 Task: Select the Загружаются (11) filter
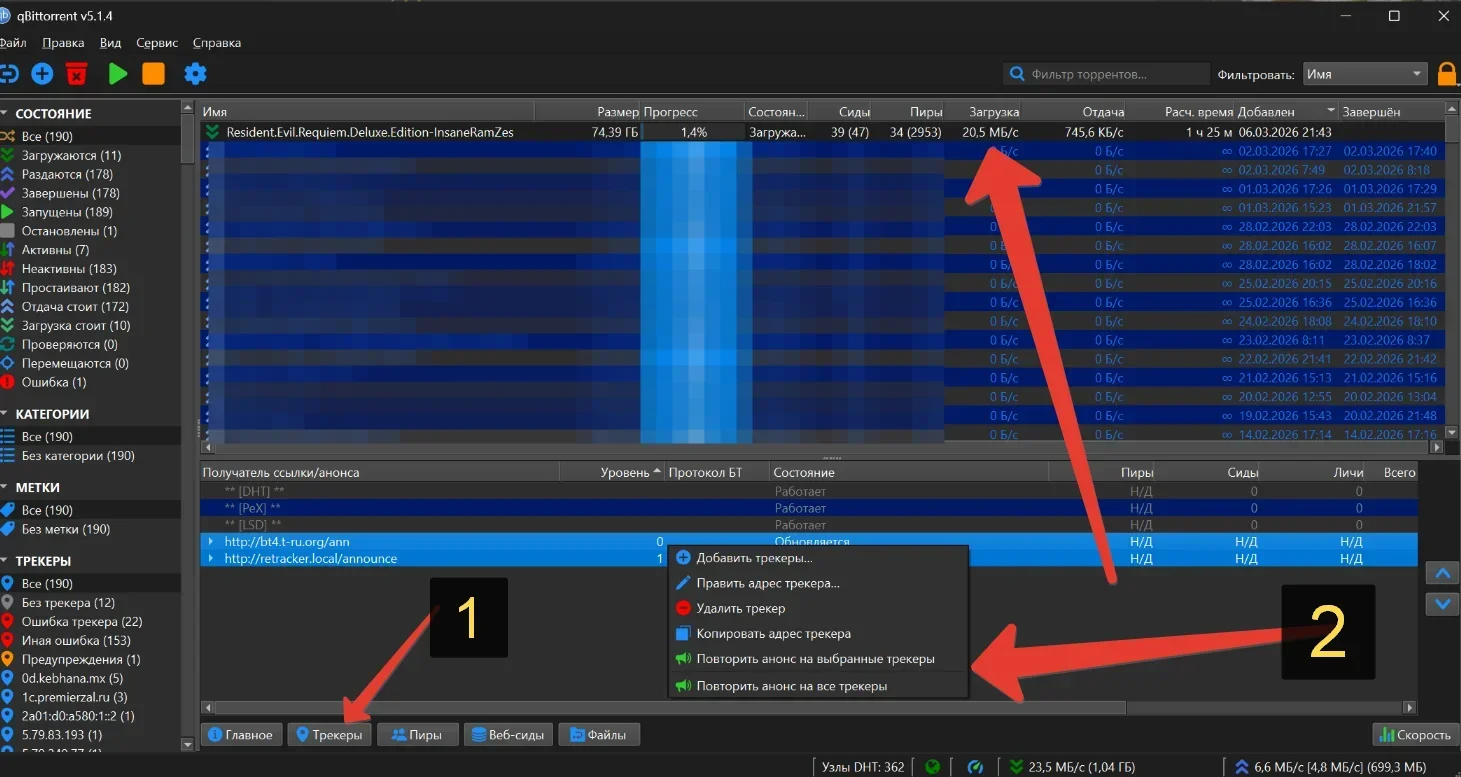click(x=71, y=155)
